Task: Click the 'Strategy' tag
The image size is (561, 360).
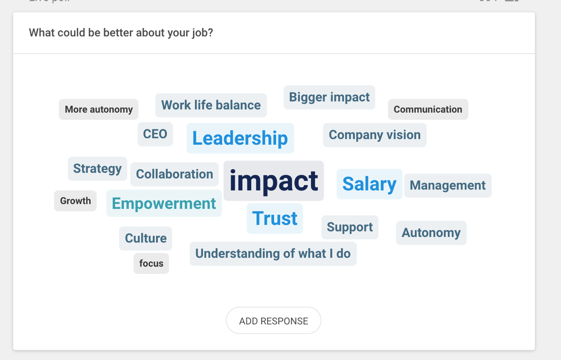Action: click(x=97, y=169)
